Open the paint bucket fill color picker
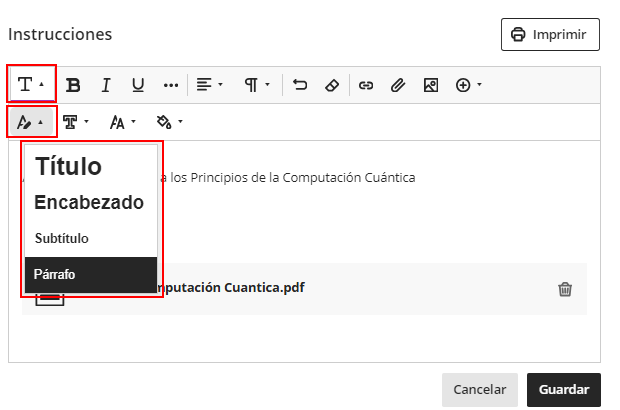The width and height of the screenshot is (620, 410). (169, 122)
